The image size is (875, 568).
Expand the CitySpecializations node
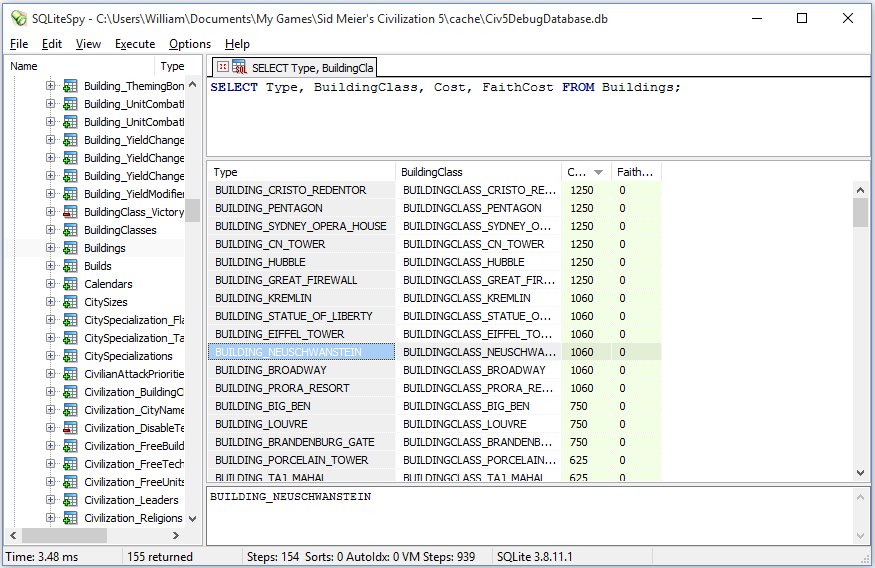pyautogui.click(x=50, y=355)
